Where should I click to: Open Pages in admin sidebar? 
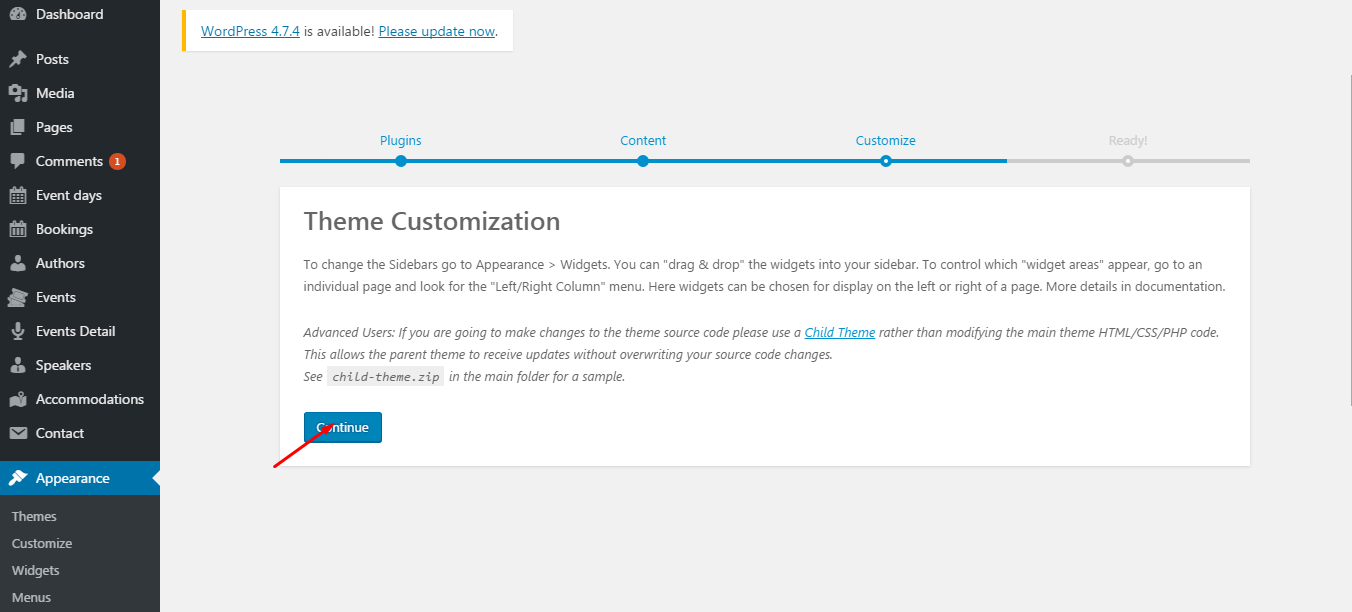[x=80, y=127]
